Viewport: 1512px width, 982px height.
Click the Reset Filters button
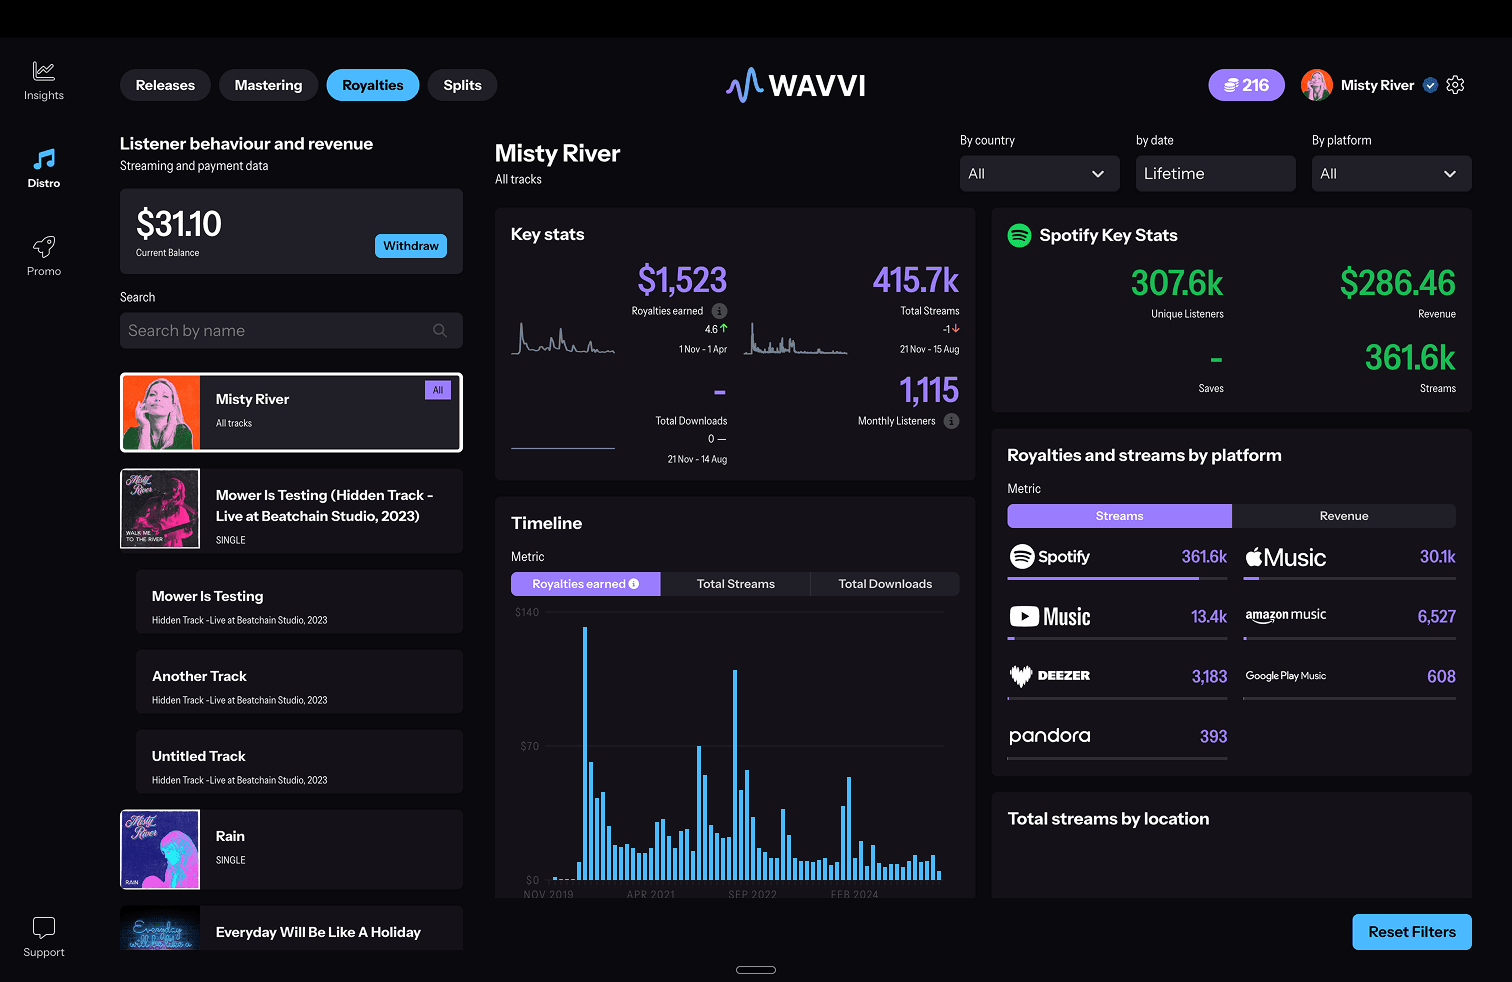pos(1411,932)
